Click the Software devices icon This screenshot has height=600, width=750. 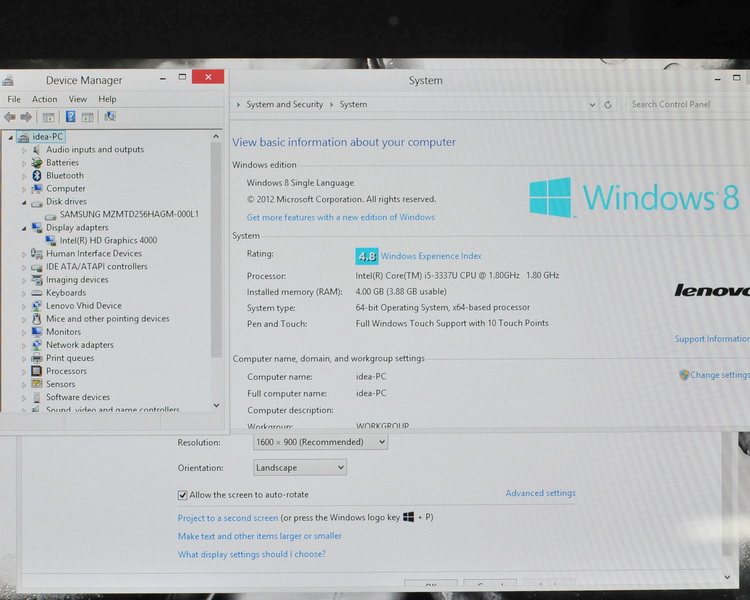(37, 397)
